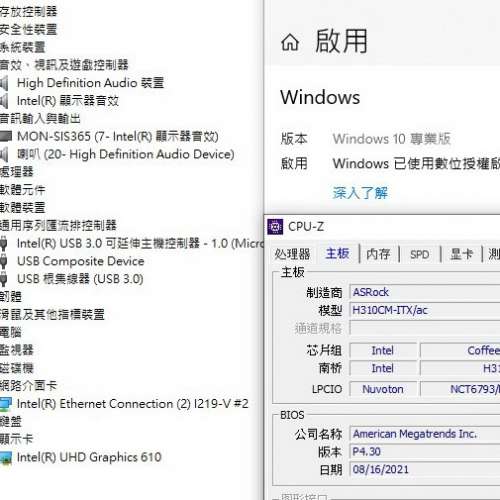This screenshot has width=500, height=500.
Task: Expand the 鍵盤 category
Action: (11, 422)
